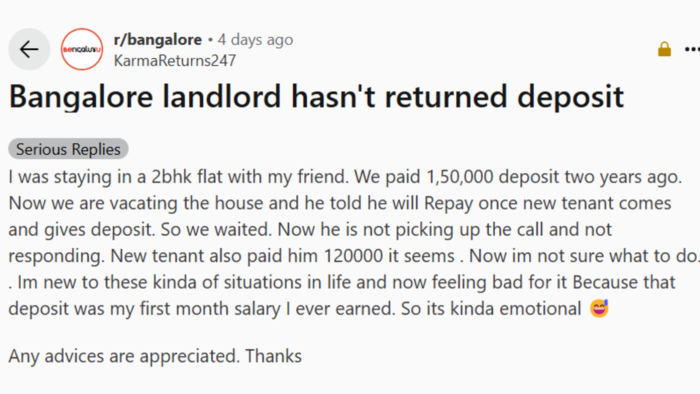Click 'New tenant also paid him' sentence
The width and height of the screenshot is (700, 394).
pos(216,256)
